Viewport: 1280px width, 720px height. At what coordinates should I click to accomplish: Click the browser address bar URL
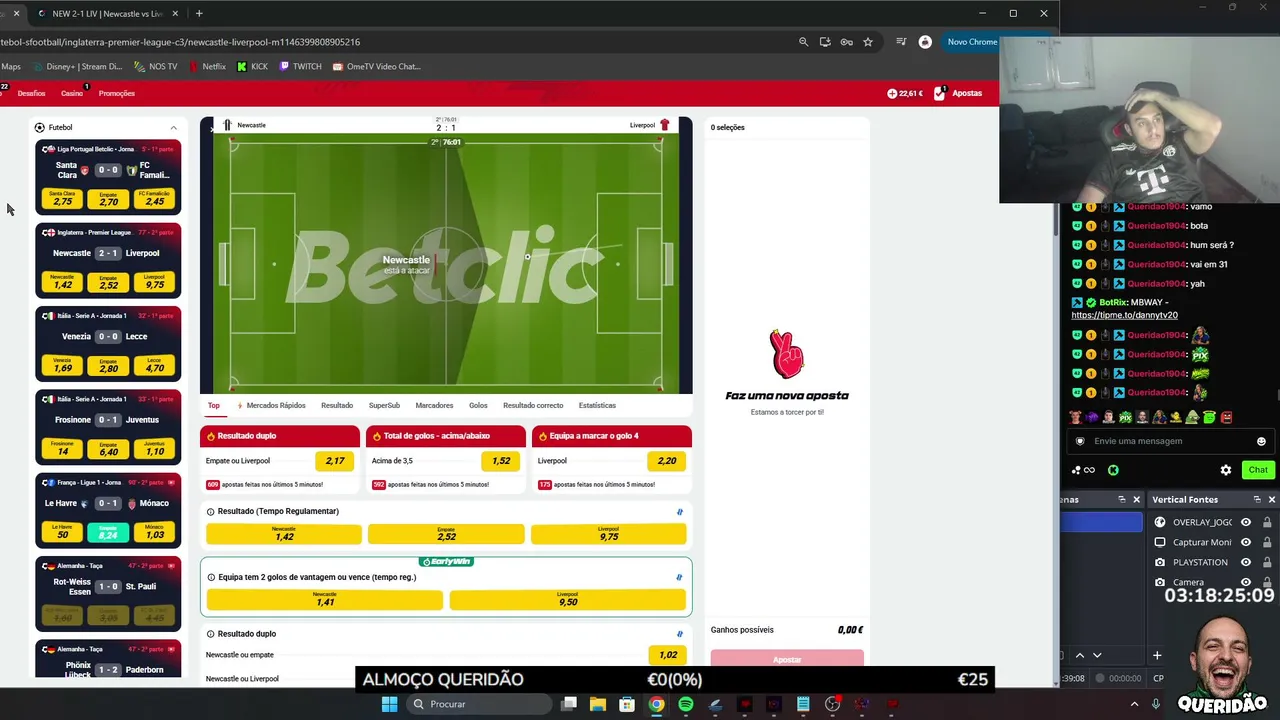[x=180, y=42]
